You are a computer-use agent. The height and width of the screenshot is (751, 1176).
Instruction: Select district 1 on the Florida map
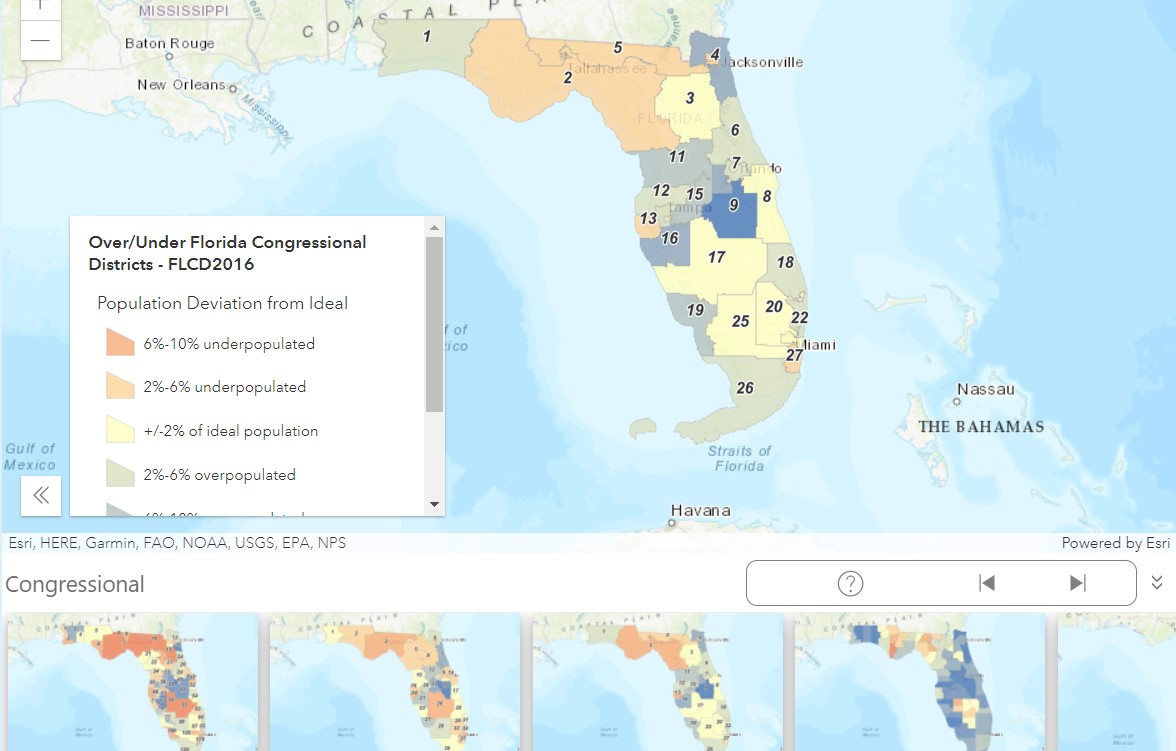(427, 36)
